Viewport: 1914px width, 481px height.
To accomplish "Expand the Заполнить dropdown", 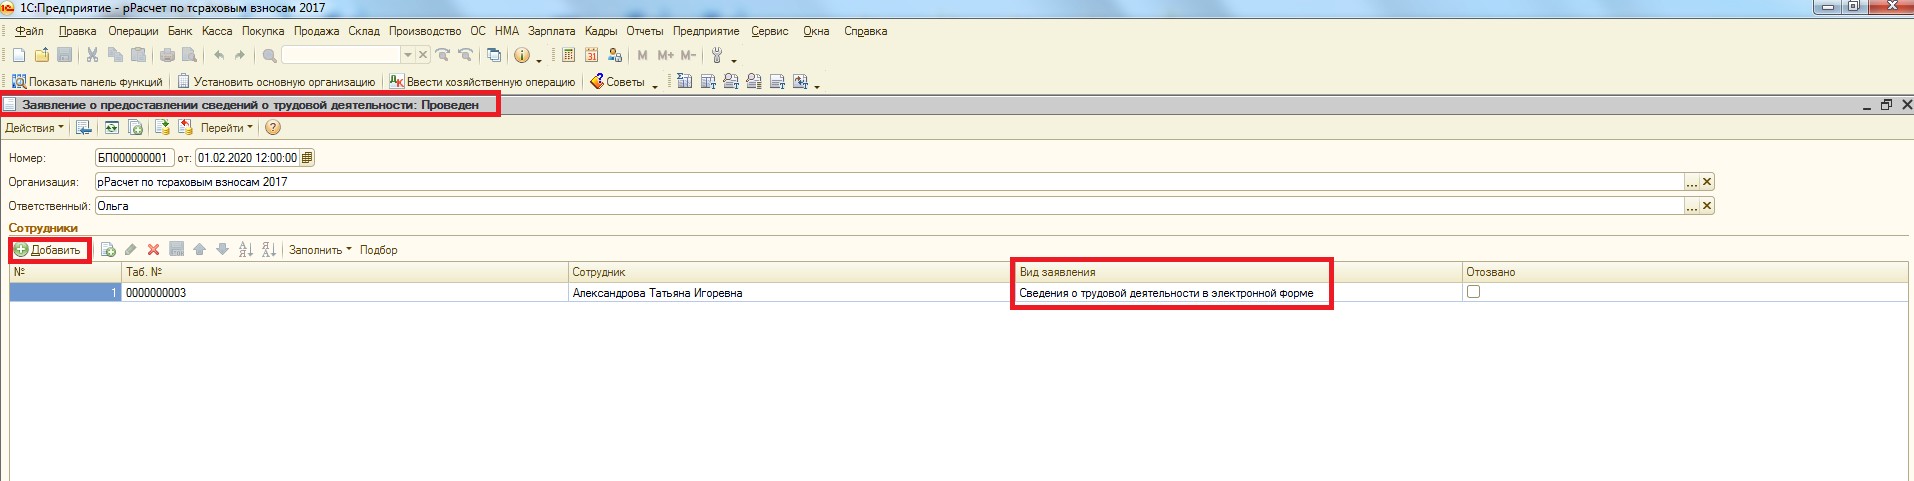I will (320, 250).
